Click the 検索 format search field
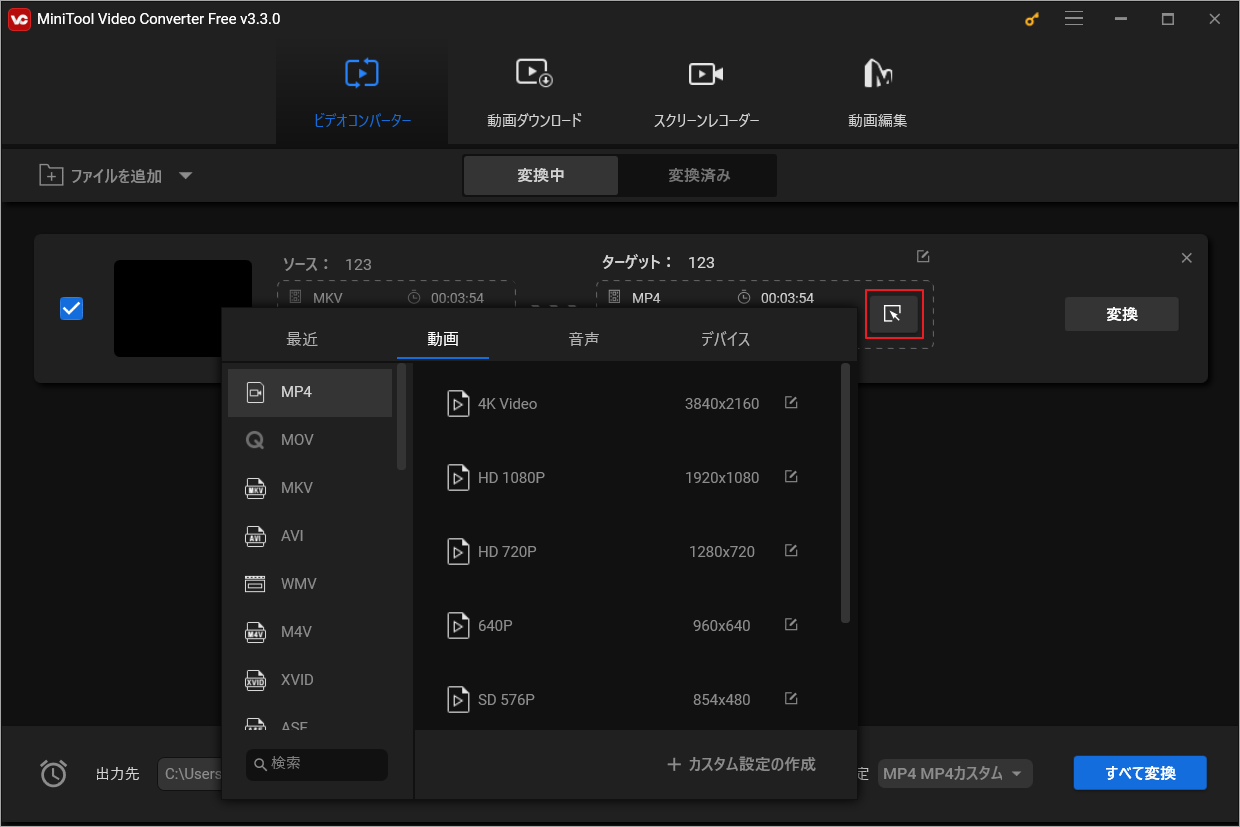The image size is (1240, 827). point(317,764)
